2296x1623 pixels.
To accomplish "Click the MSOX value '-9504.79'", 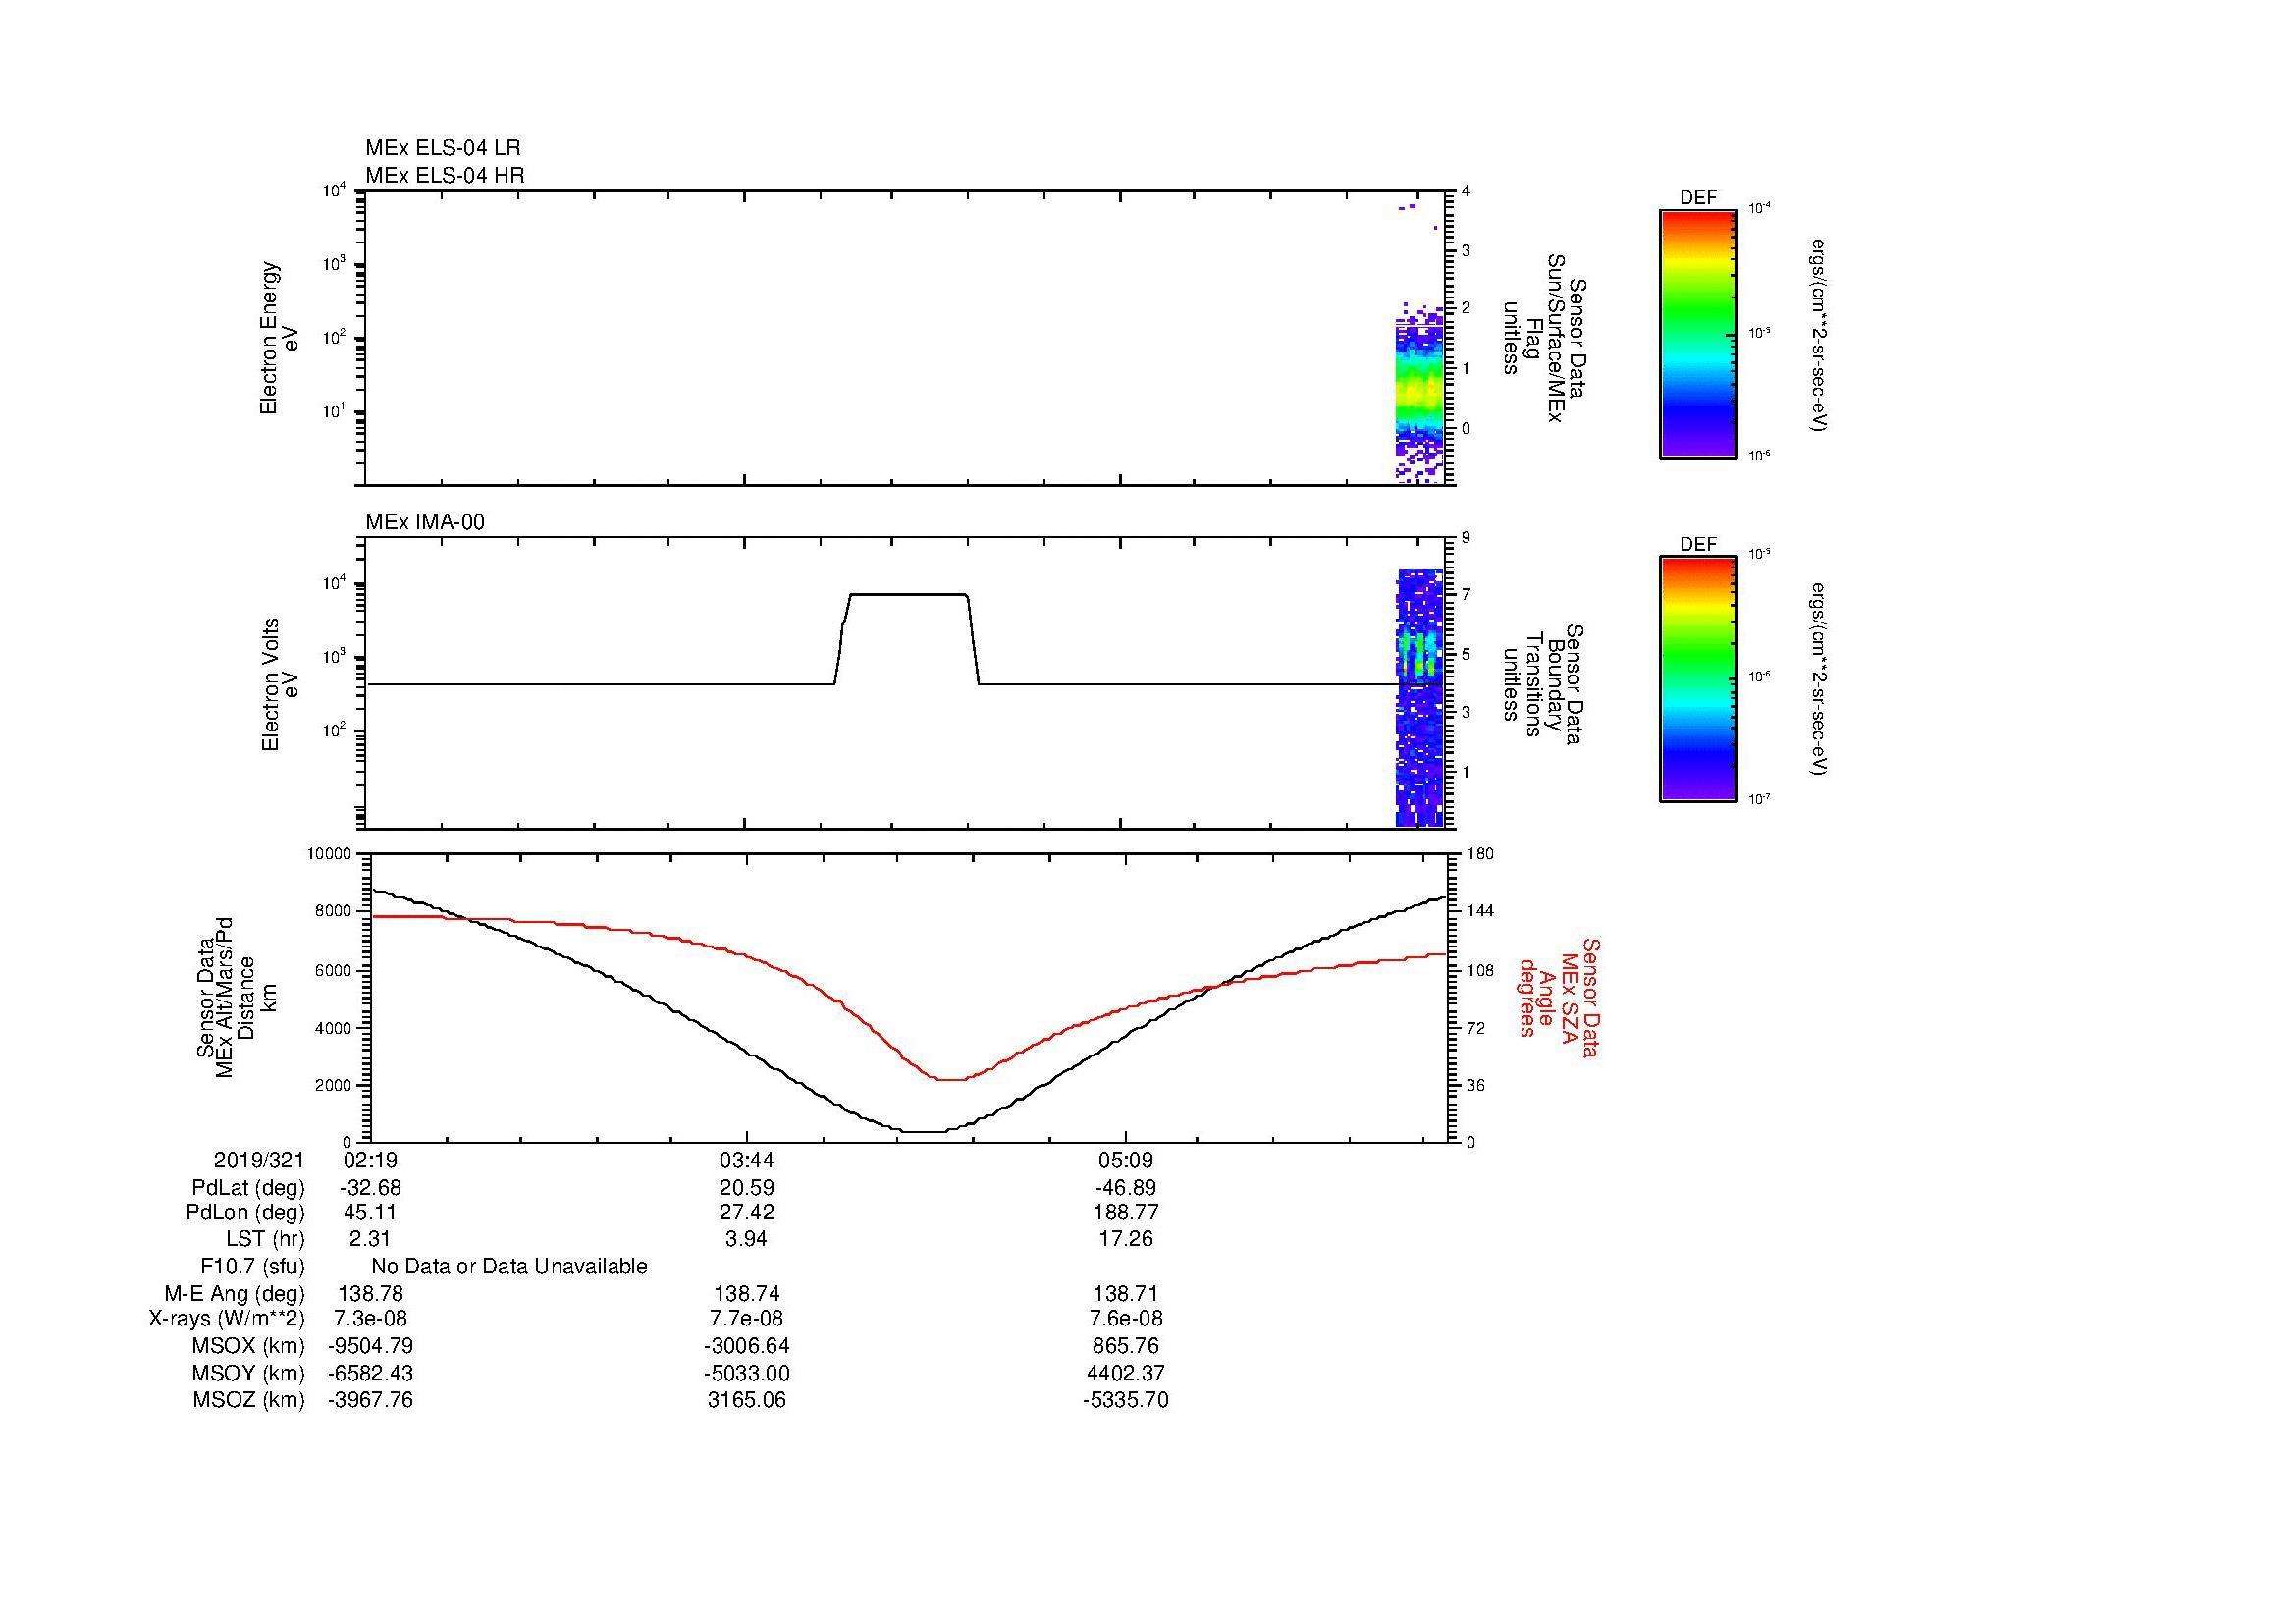I will coord(370,1346).
